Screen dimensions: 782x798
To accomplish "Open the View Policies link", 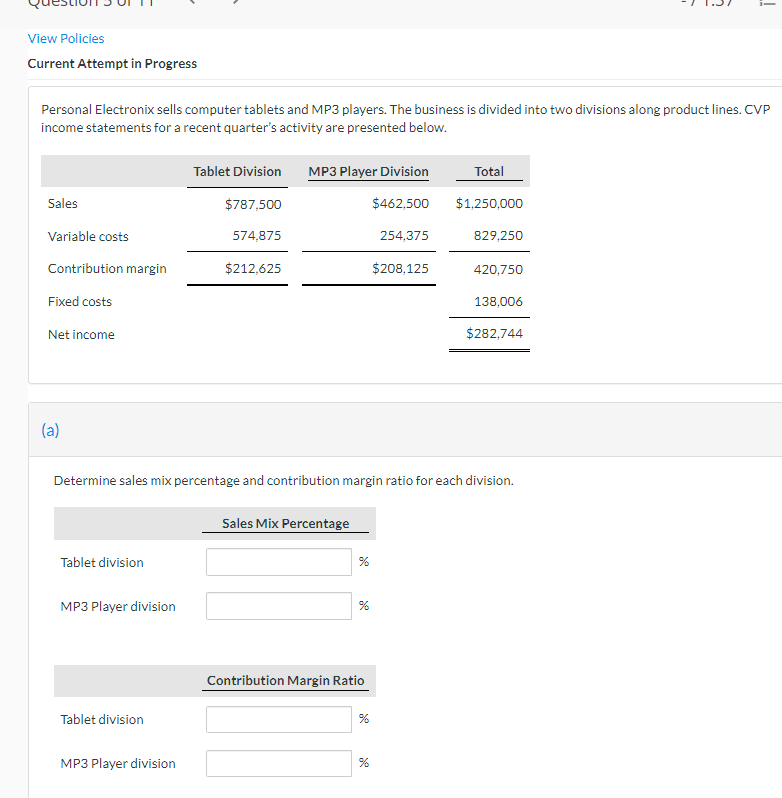I will point(66,39).
